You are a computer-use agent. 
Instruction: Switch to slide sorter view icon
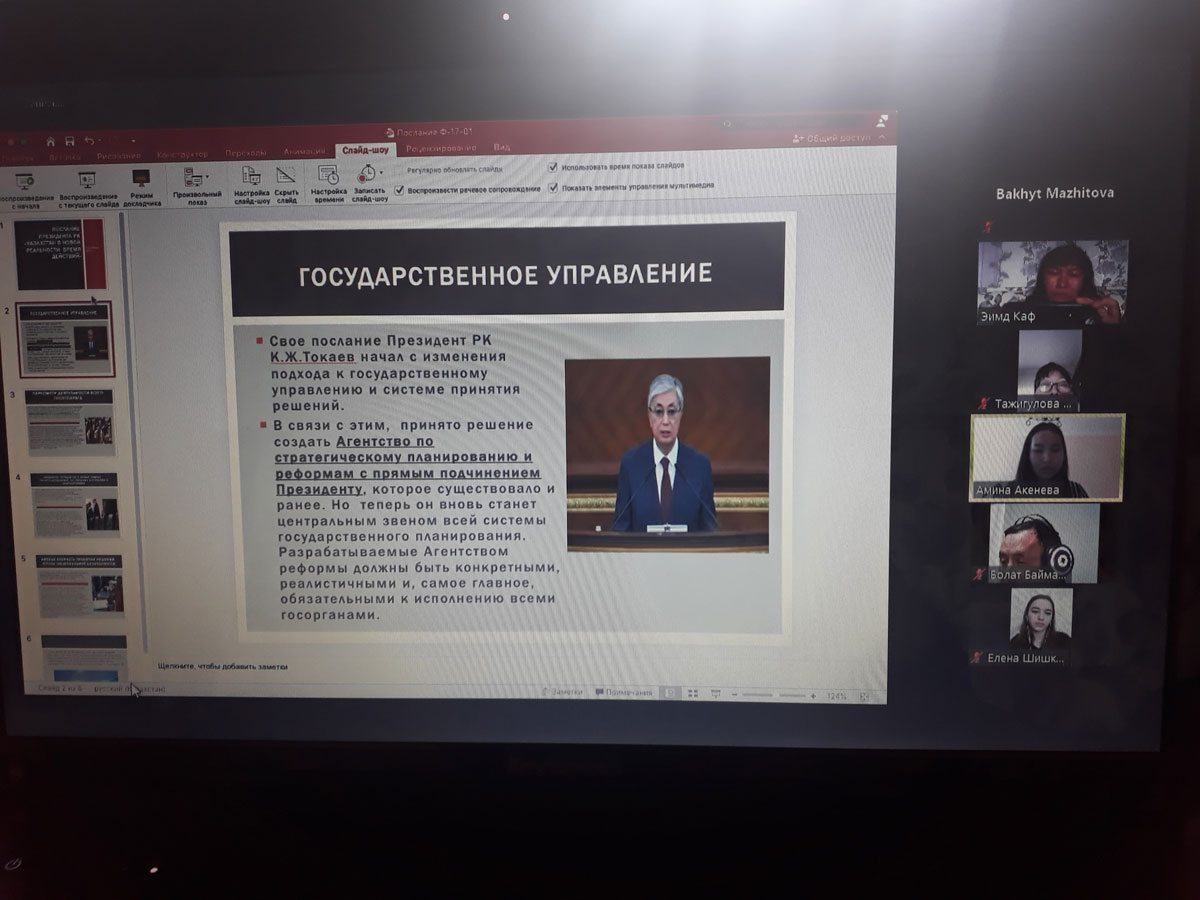pyautogui.click(x=693, y=693)
